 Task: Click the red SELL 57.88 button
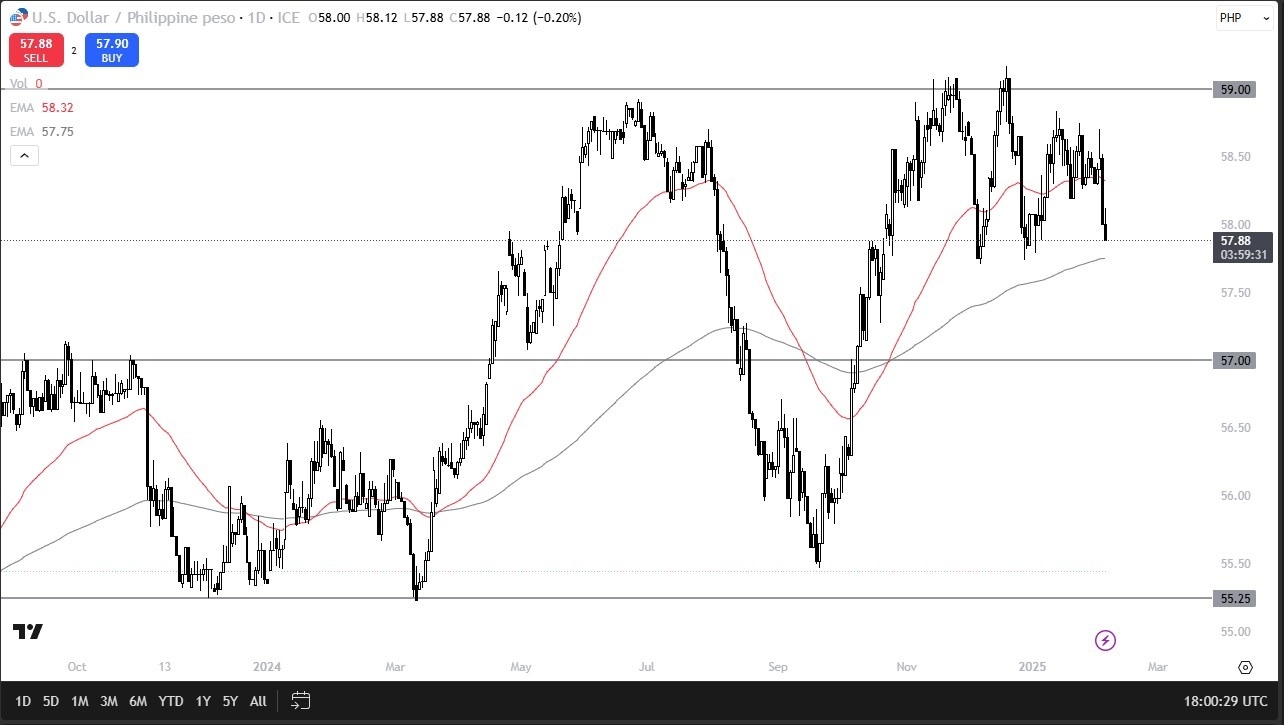36,50
